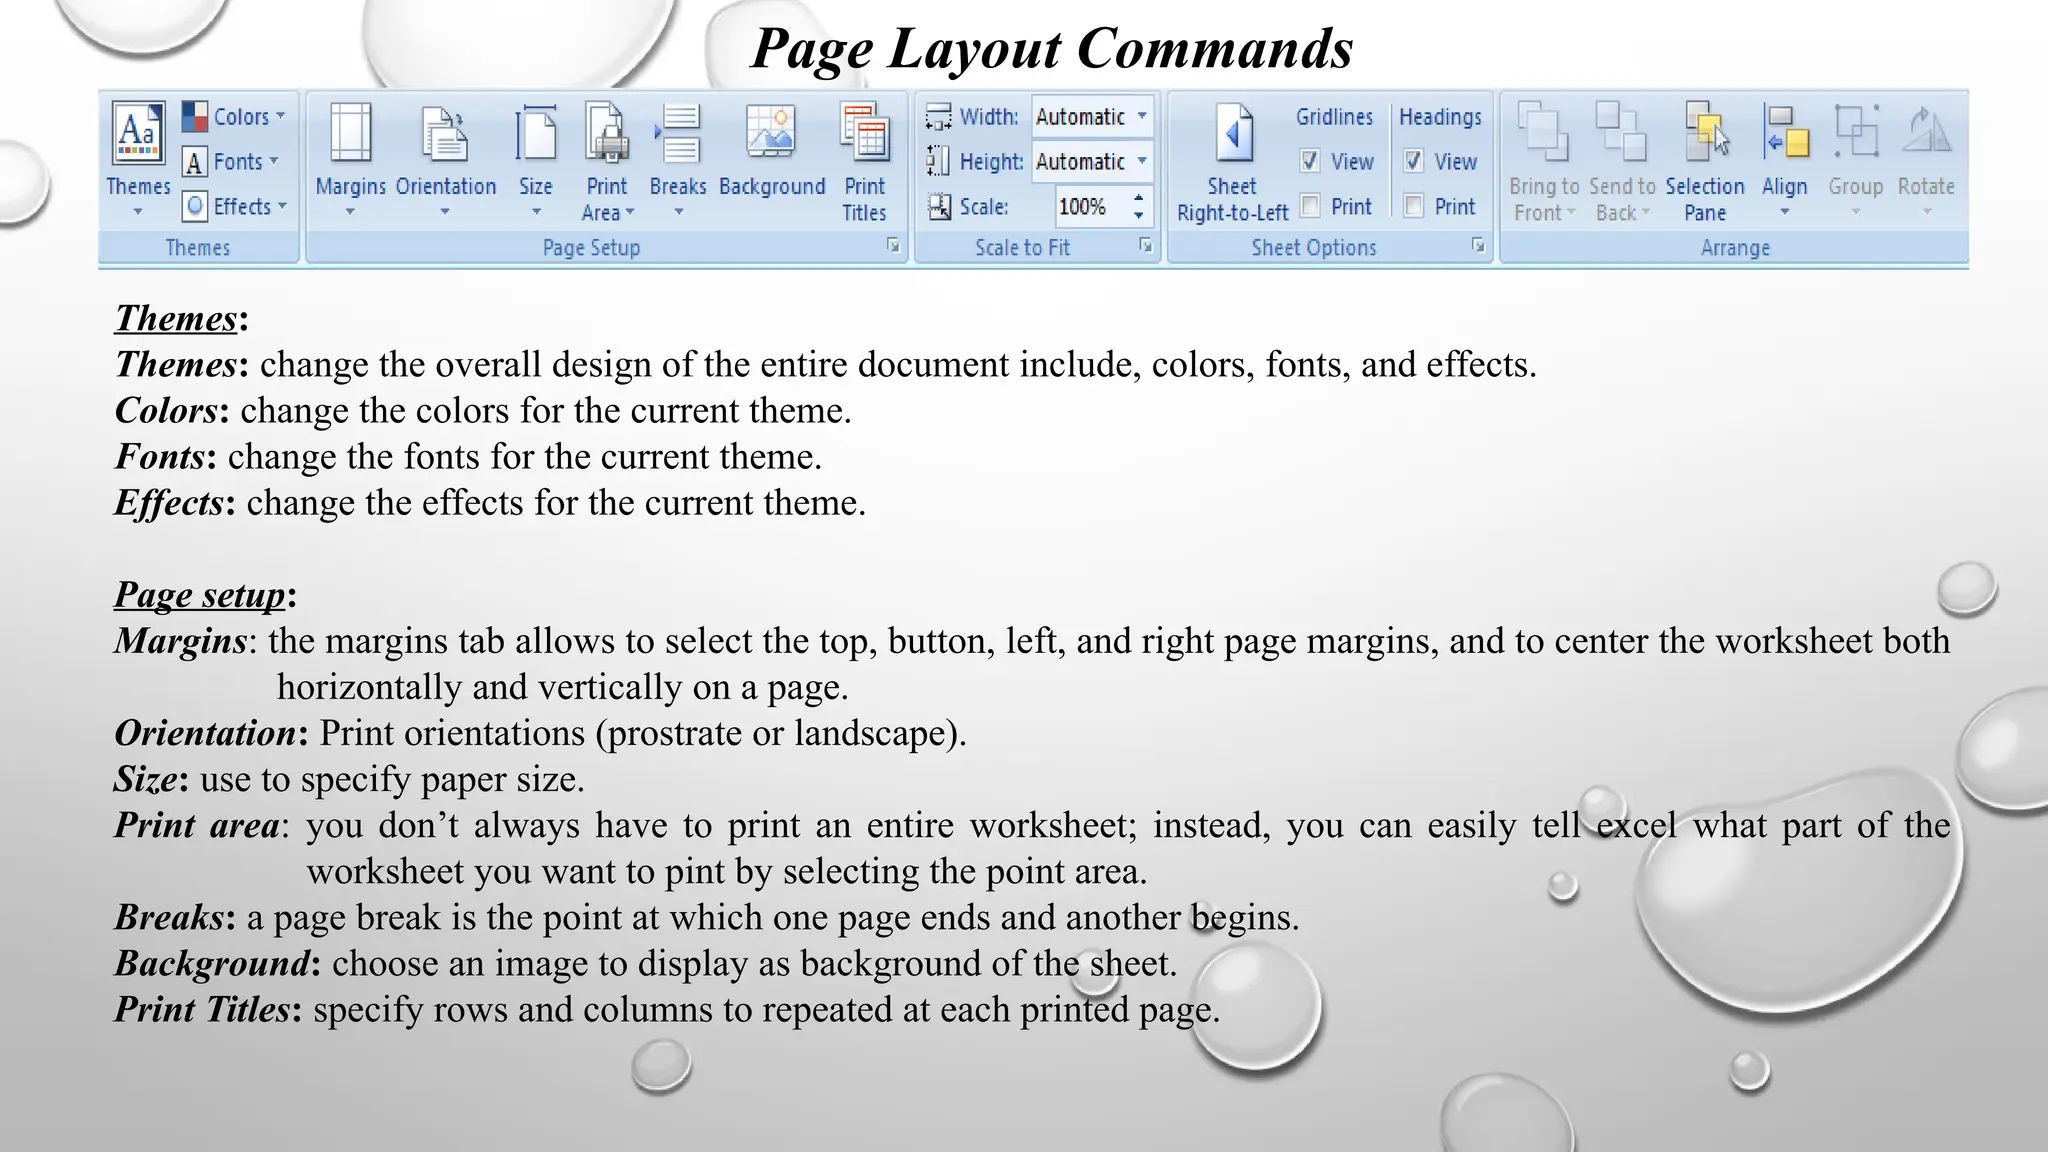This screenshot has width=2048, height=1152.
Task: Expand the Size dropdown arrow
Action: coord(536,212)
